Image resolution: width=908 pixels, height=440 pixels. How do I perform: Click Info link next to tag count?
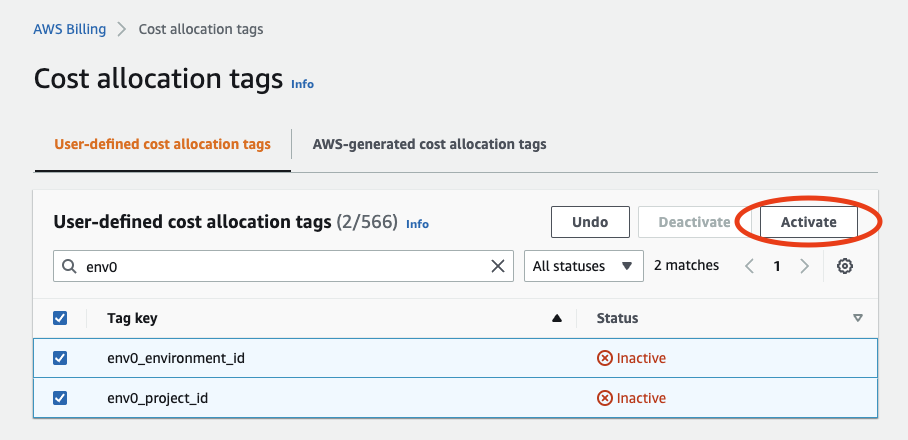tap(417, 224)
